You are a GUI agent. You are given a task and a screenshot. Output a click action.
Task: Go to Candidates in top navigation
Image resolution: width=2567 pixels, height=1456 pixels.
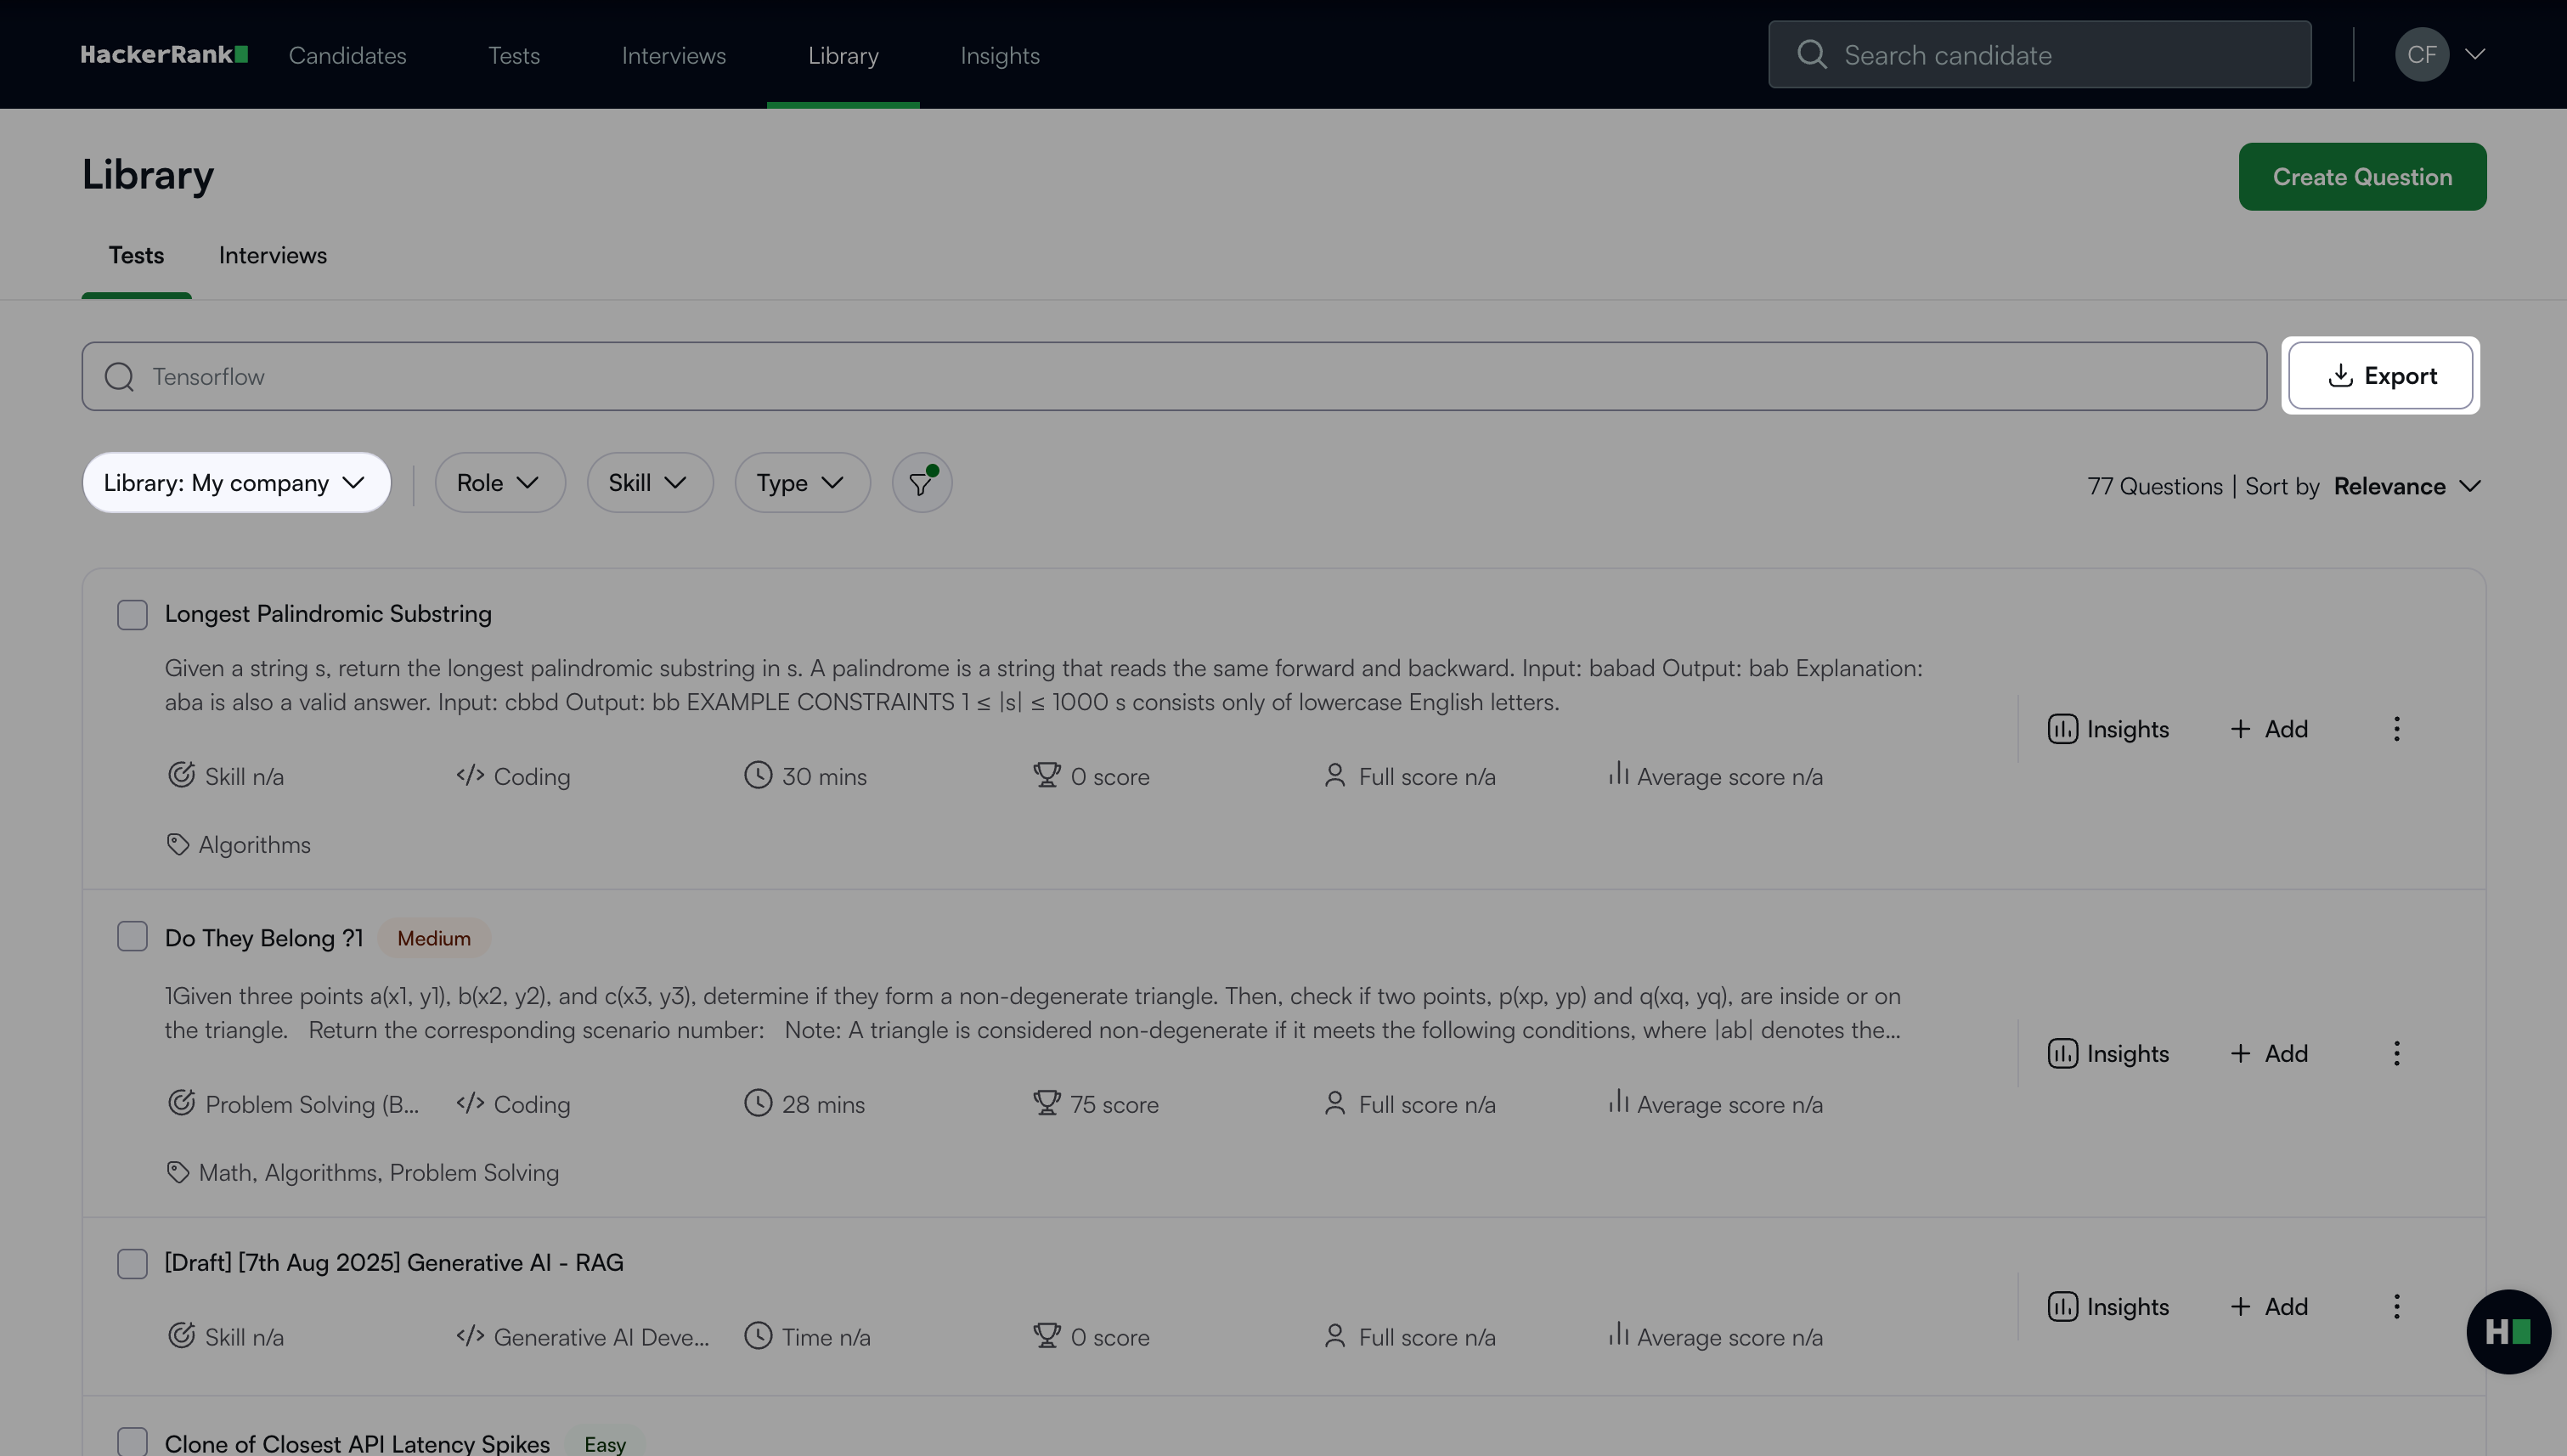tap(347, 56)
